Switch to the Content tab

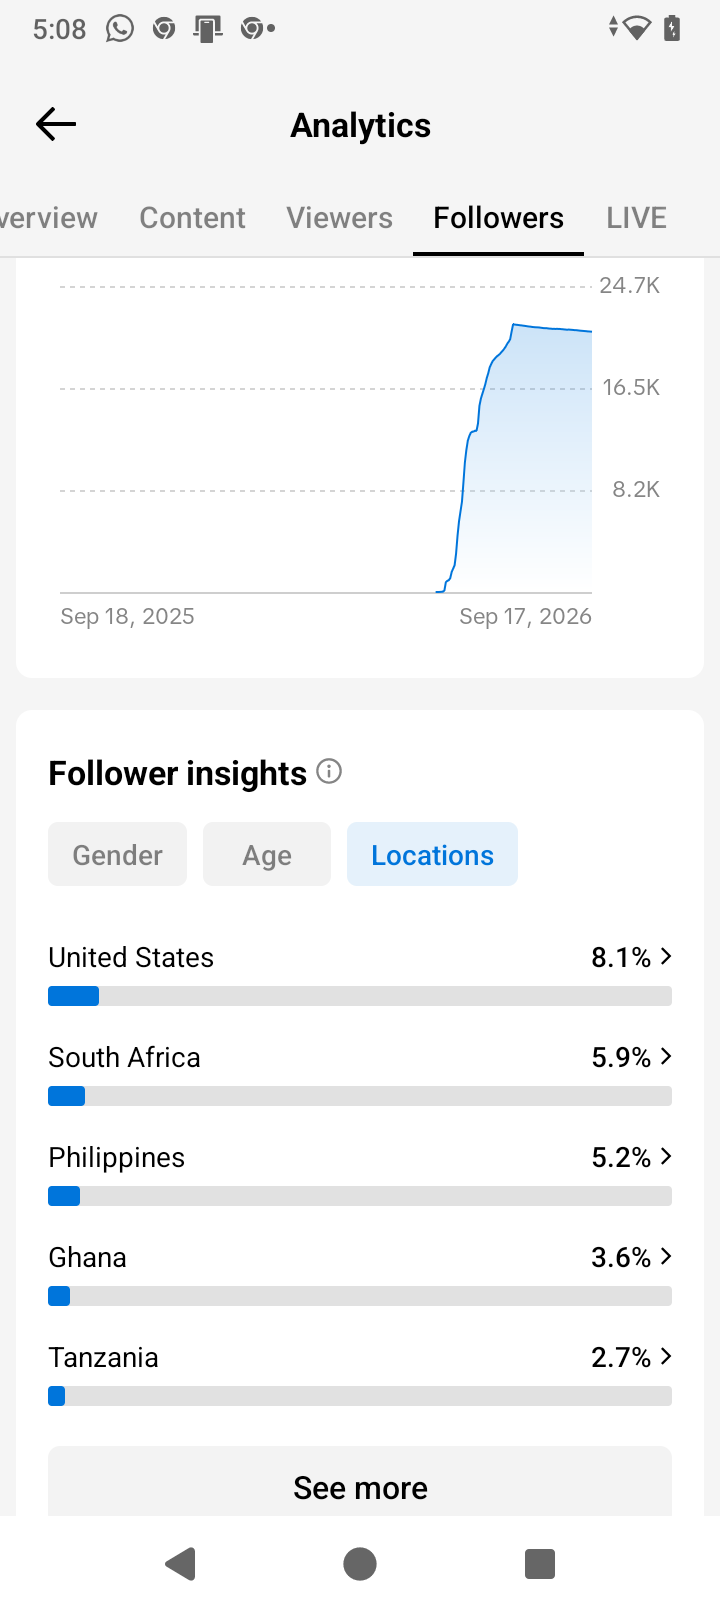click(x=192, y=218)
